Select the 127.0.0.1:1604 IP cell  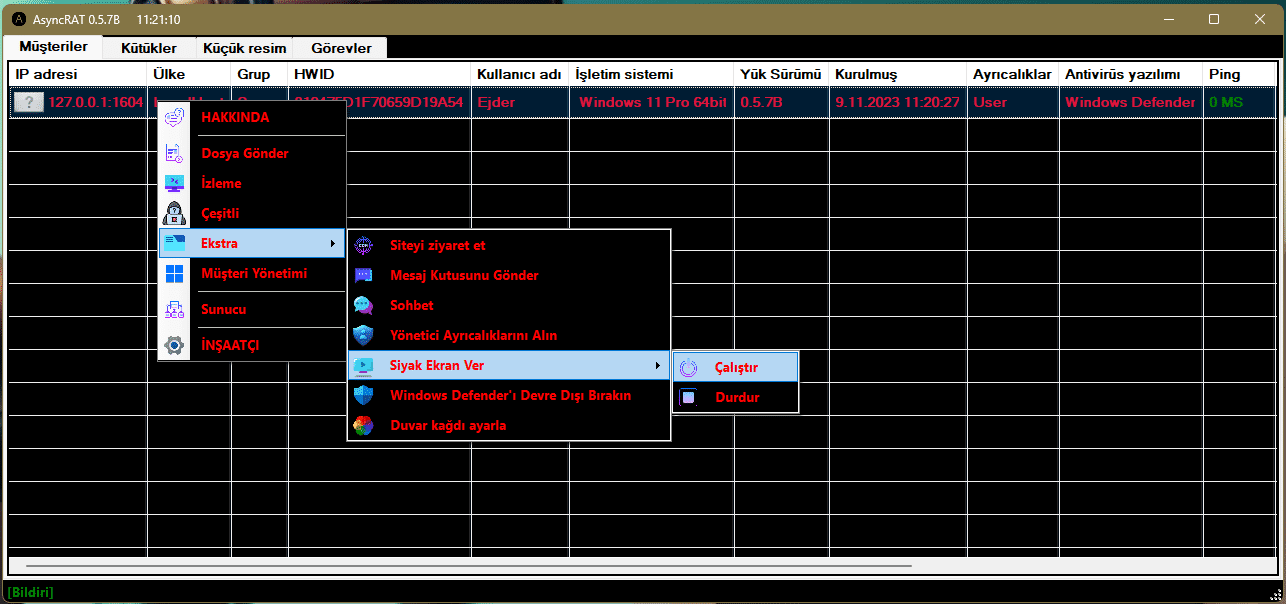pyautogui.click(x=95, y=102)
